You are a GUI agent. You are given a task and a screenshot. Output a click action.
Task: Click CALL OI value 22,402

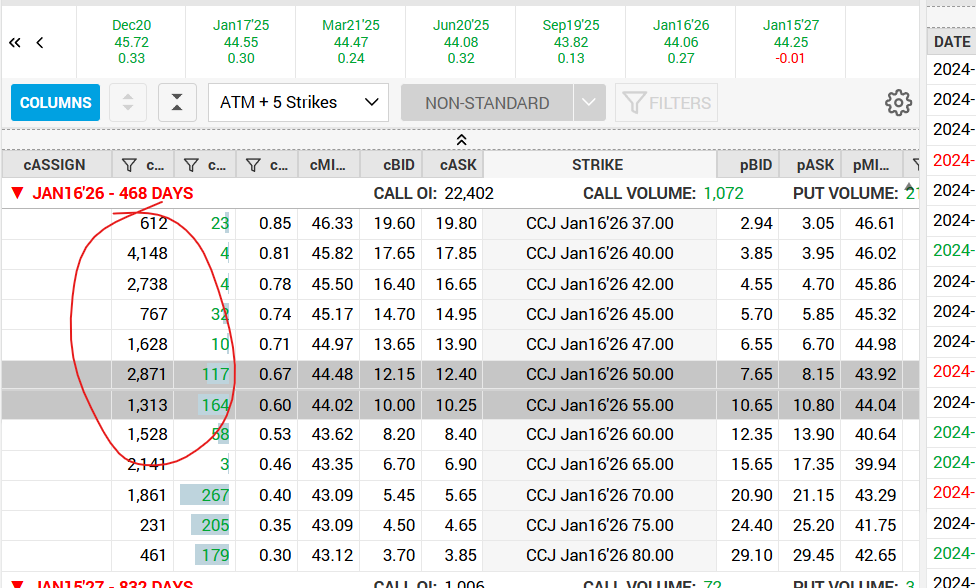coord(469,194)
